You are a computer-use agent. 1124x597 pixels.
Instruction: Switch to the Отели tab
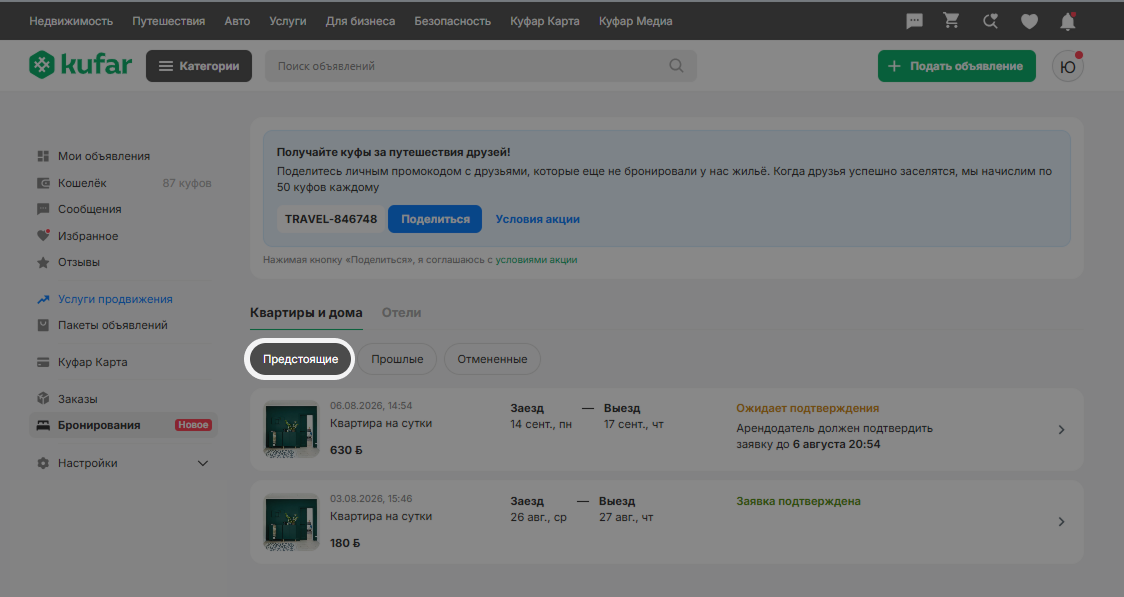click(x=401, y=312)
